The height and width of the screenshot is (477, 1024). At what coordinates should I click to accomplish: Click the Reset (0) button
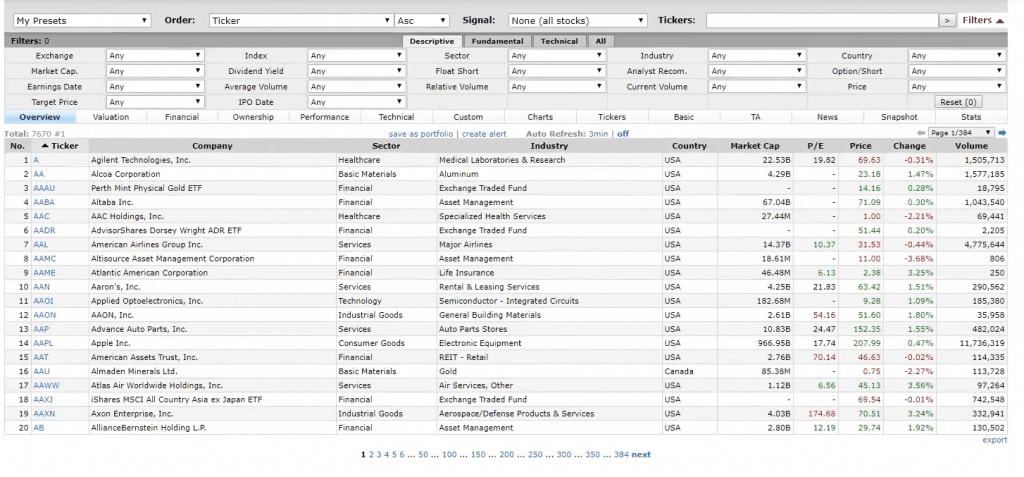pos(958,102)
